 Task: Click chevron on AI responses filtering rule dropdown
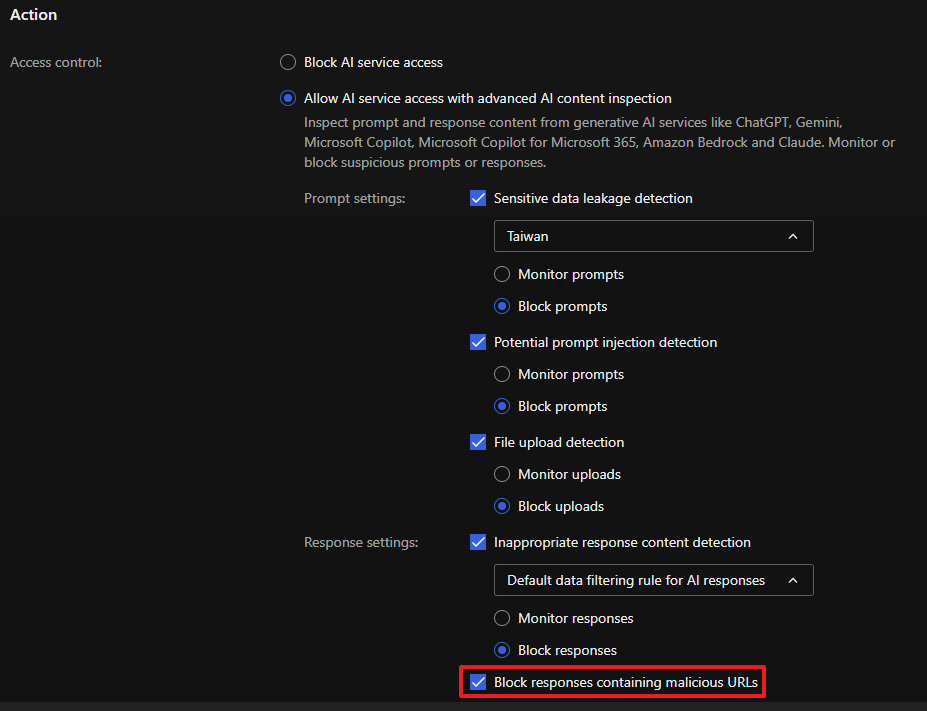tap(793, 580)
